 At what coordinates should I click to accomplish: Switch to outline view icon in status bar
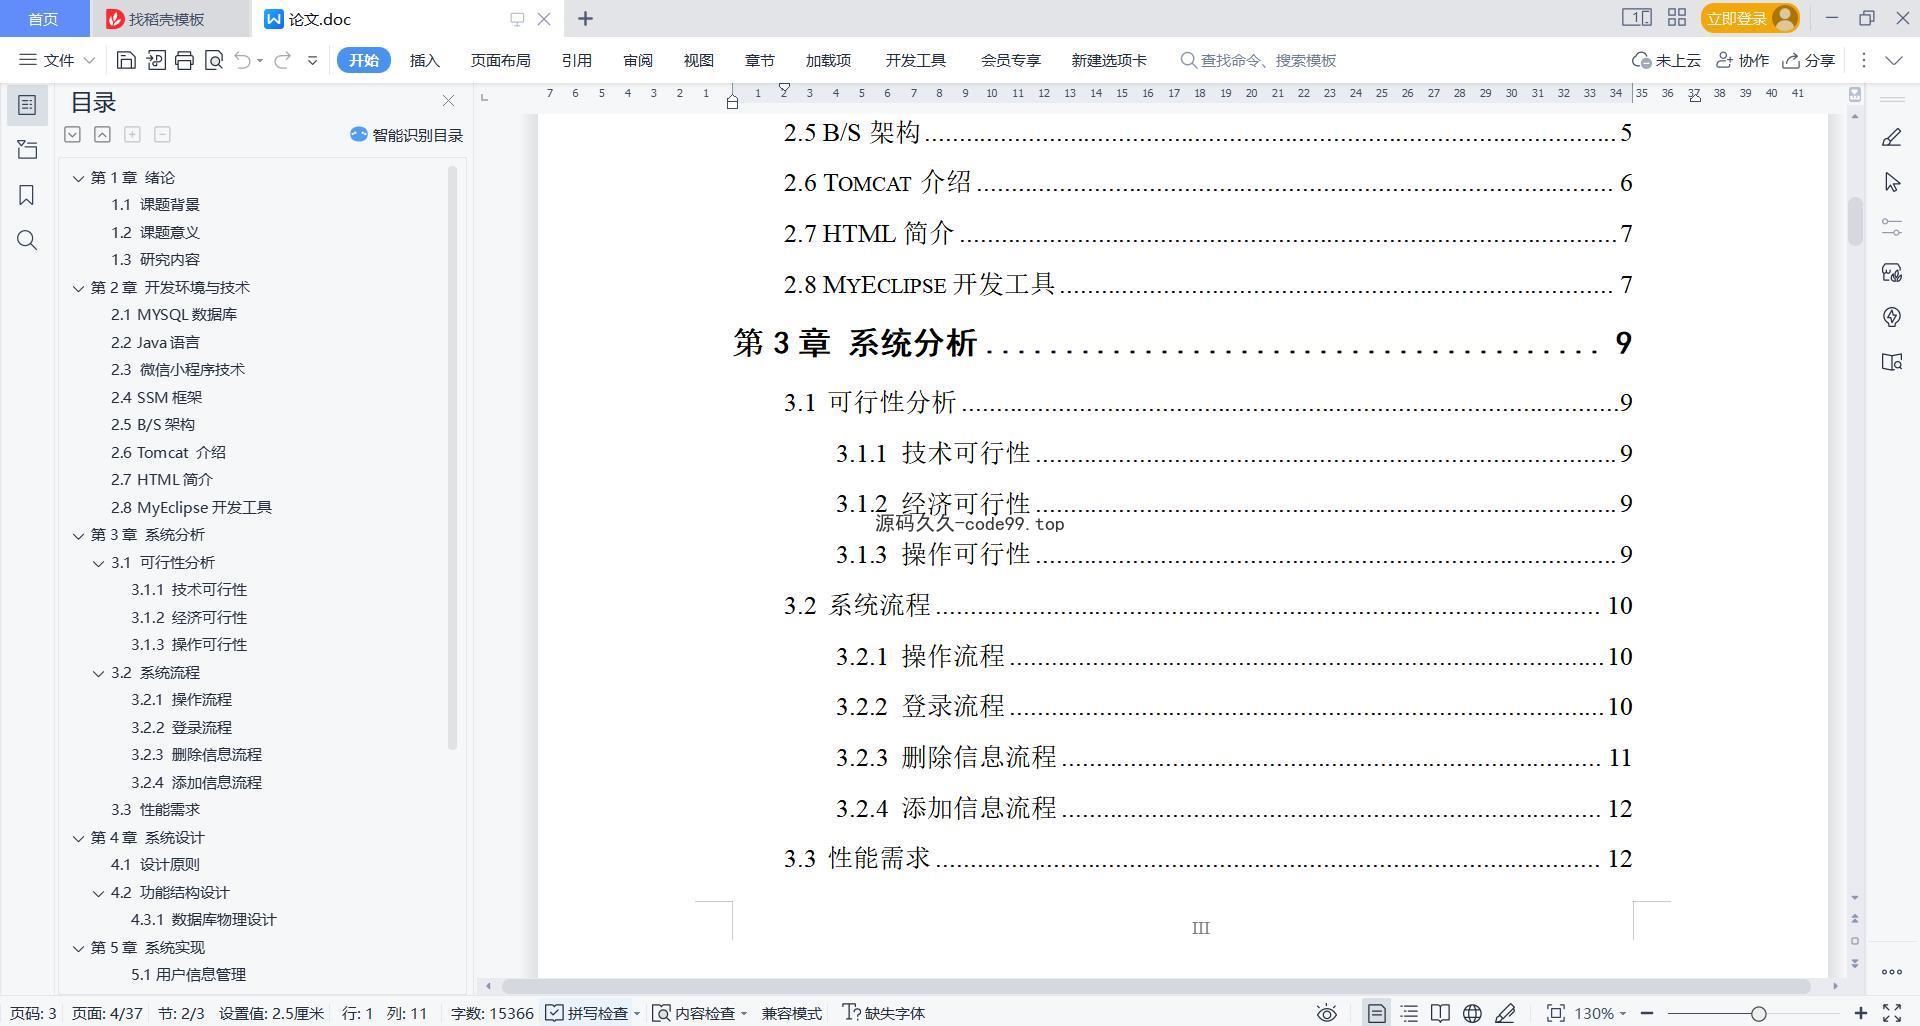tap(1409, 1013)
